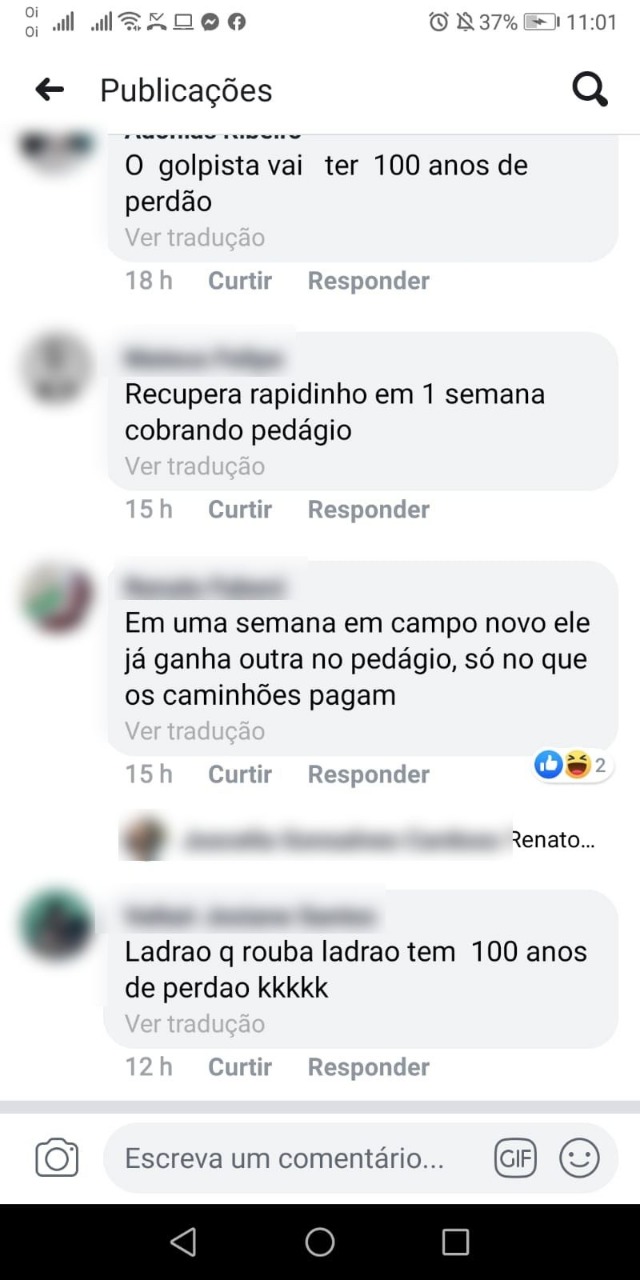Focus the "Escreva um comentário" field
This screenshot has width=640, height=1280.
pyautogui.click(x=300, y=1159)
